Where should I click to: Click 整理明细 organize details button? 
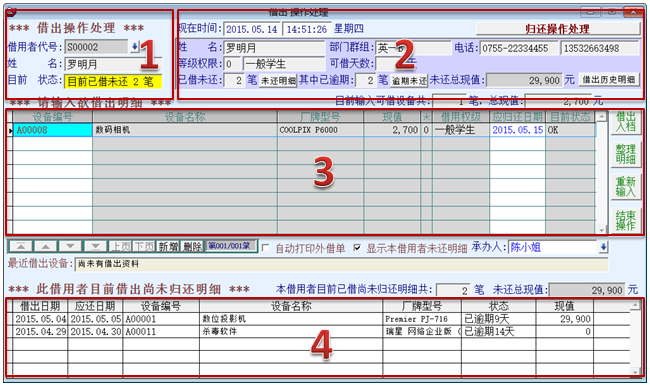[x=625, y=154]
